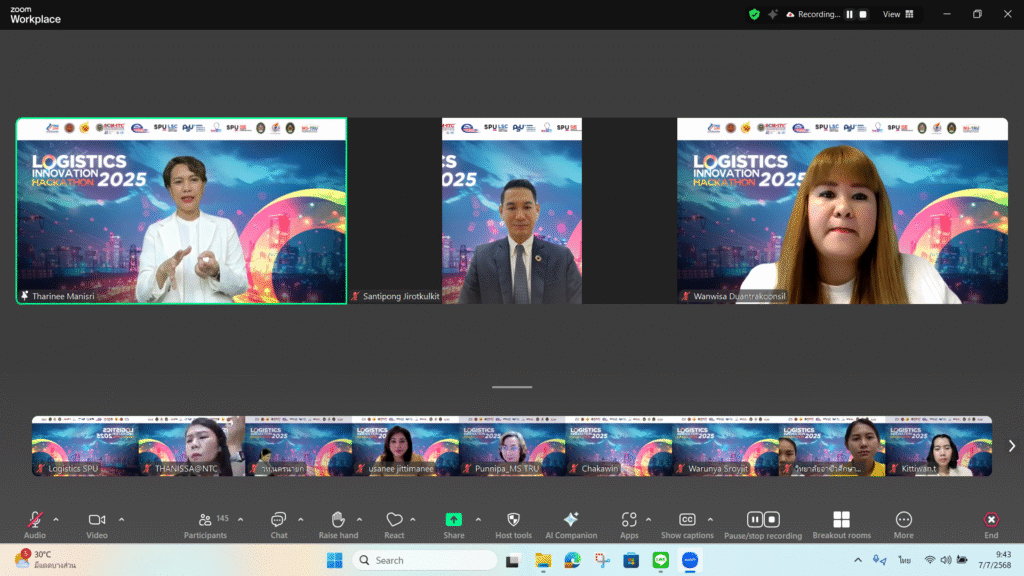Launch AI Companion from the toolbar

[571, 524]
